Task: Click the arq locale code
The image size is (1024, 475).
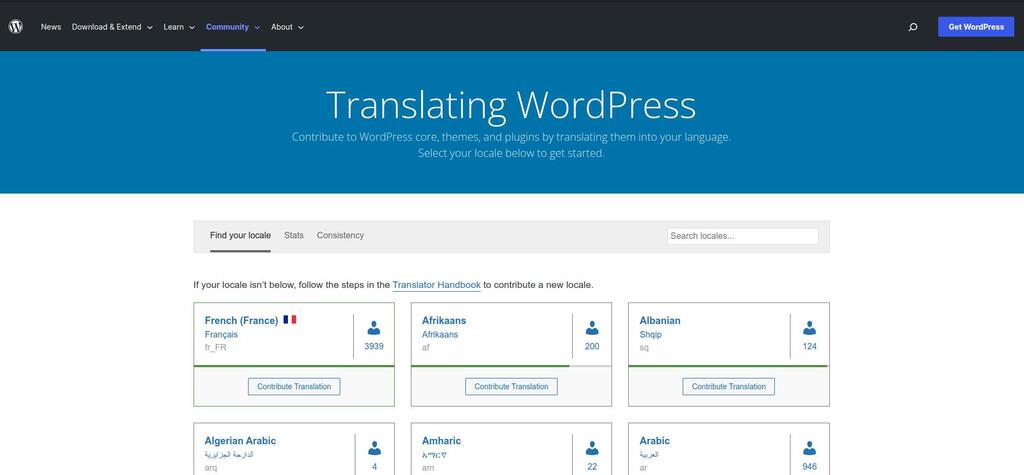Action: click(211, 468)
